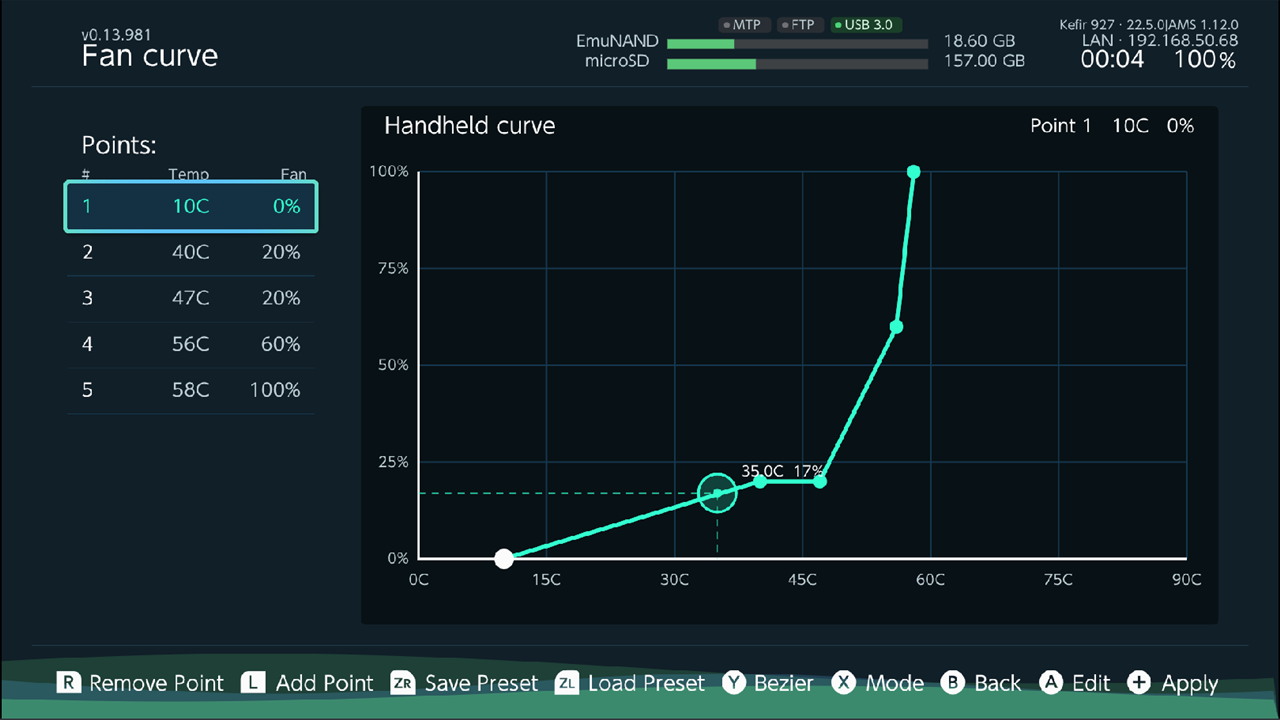Image resolution: width=1280 pixels, height=720 pixels.
Task: Select point 5 row with 58C 100%
Action: click(x=191, y=391)
